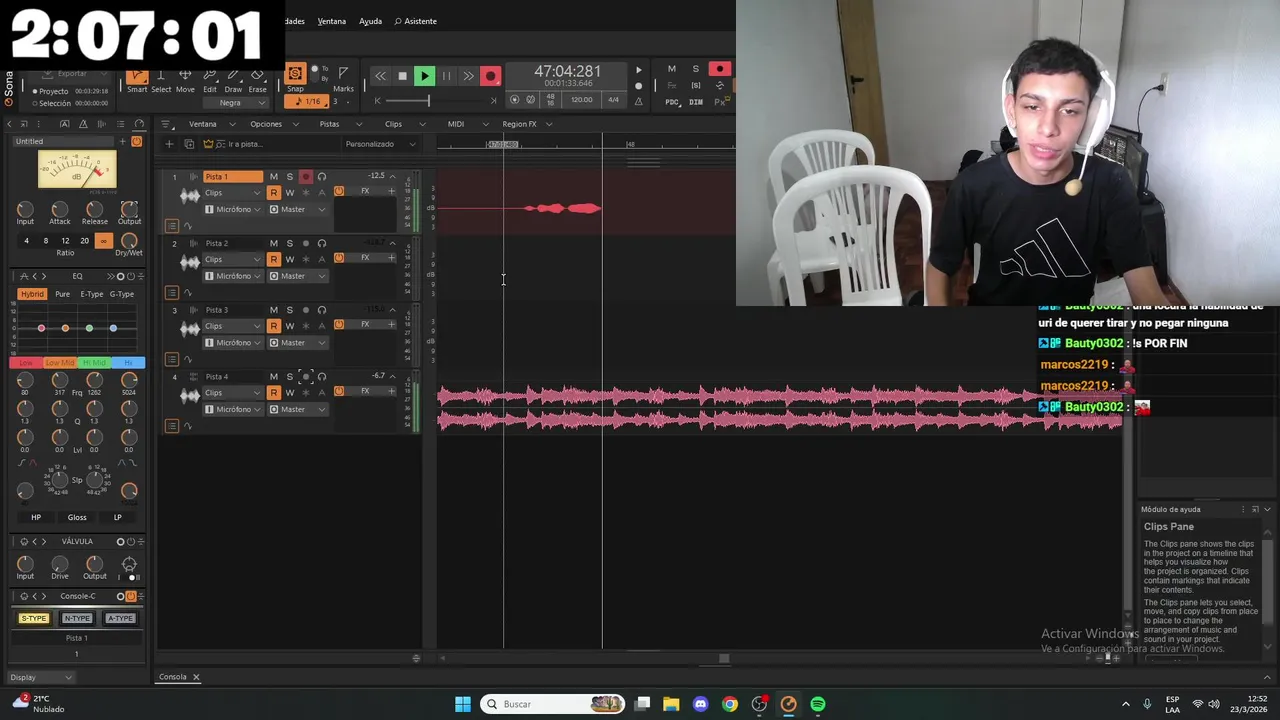Open Spotify from the Windows taskbar
Image resolution: width=1280 pixels, height=720 pixels.
point(818,704)
